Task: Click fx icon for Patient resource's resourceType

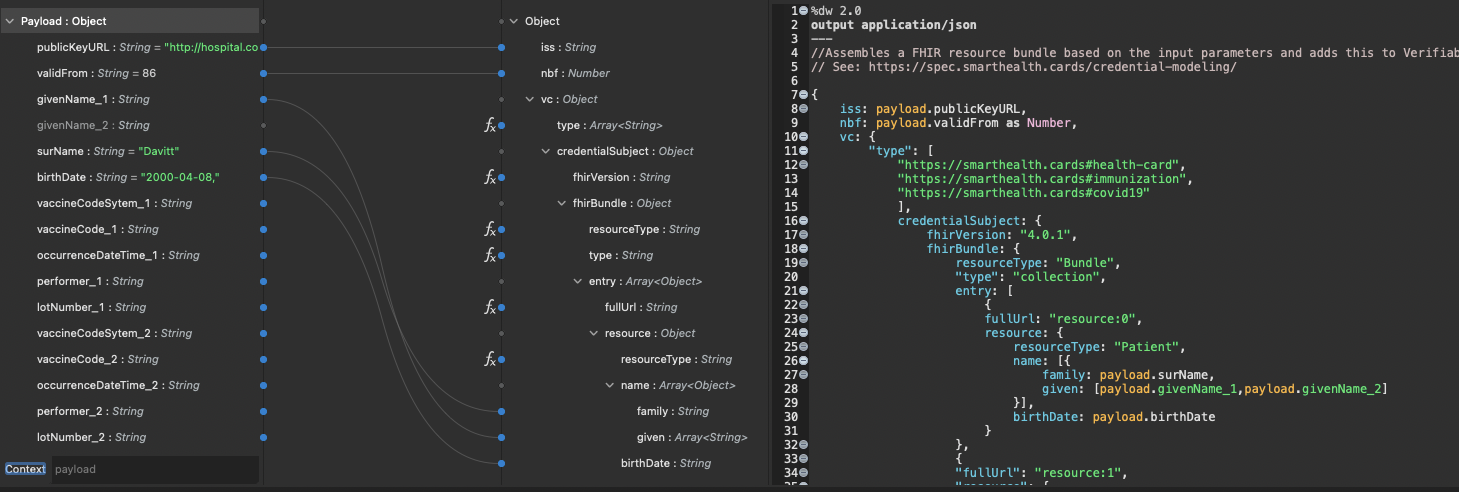Action: pyautogui.click(x=490, y=359)
